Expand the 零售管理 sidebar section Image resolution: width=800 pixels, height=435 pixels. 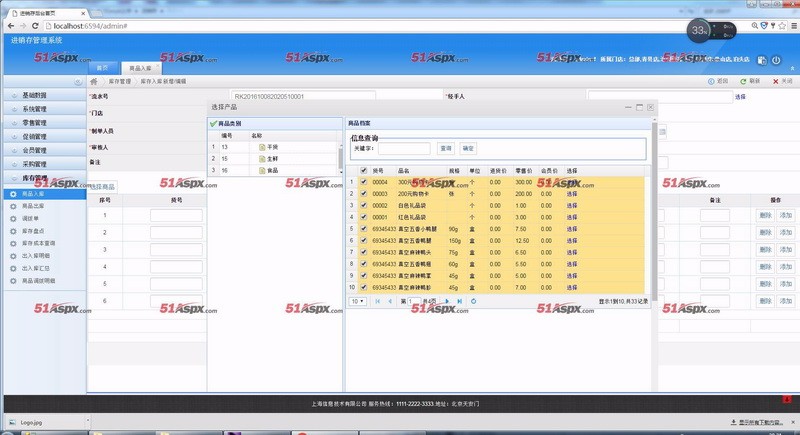(x=44, y=122)
